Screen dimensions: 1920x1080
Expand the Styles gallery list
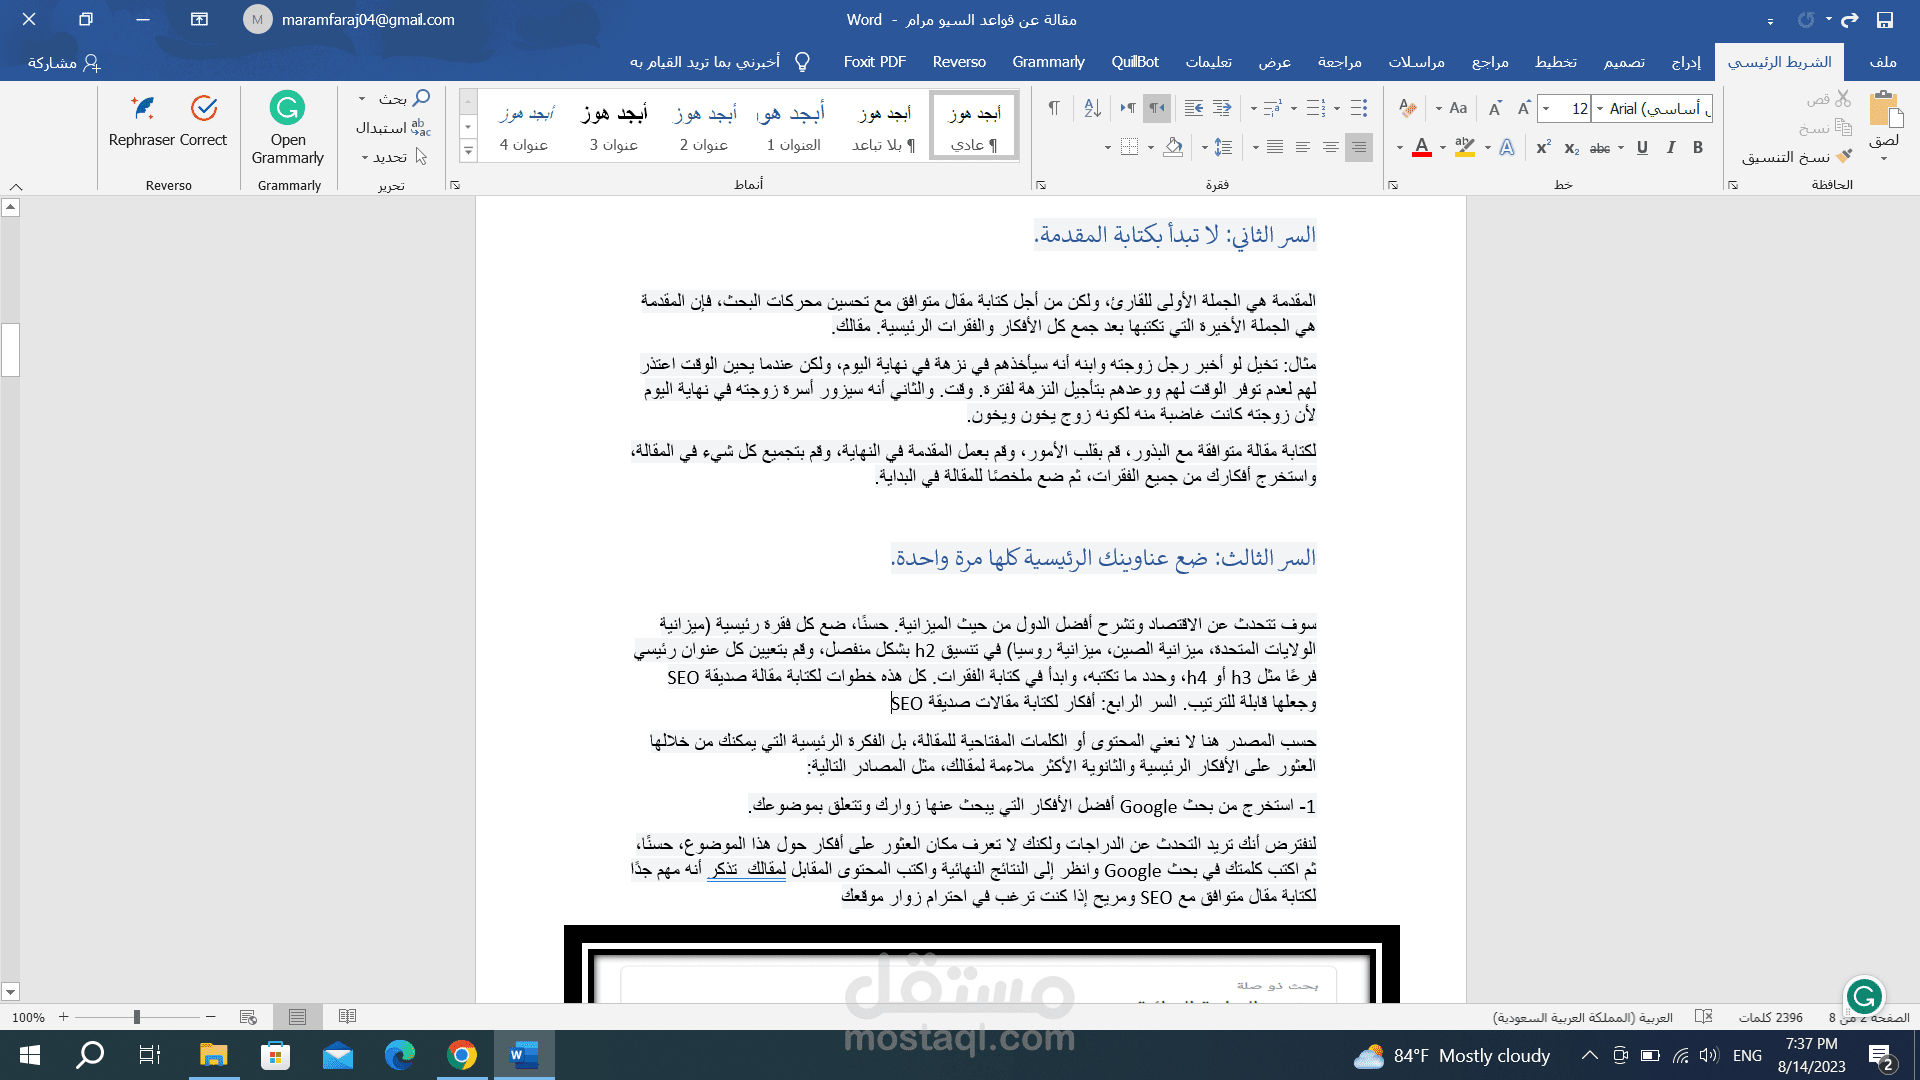coord(467,151)
